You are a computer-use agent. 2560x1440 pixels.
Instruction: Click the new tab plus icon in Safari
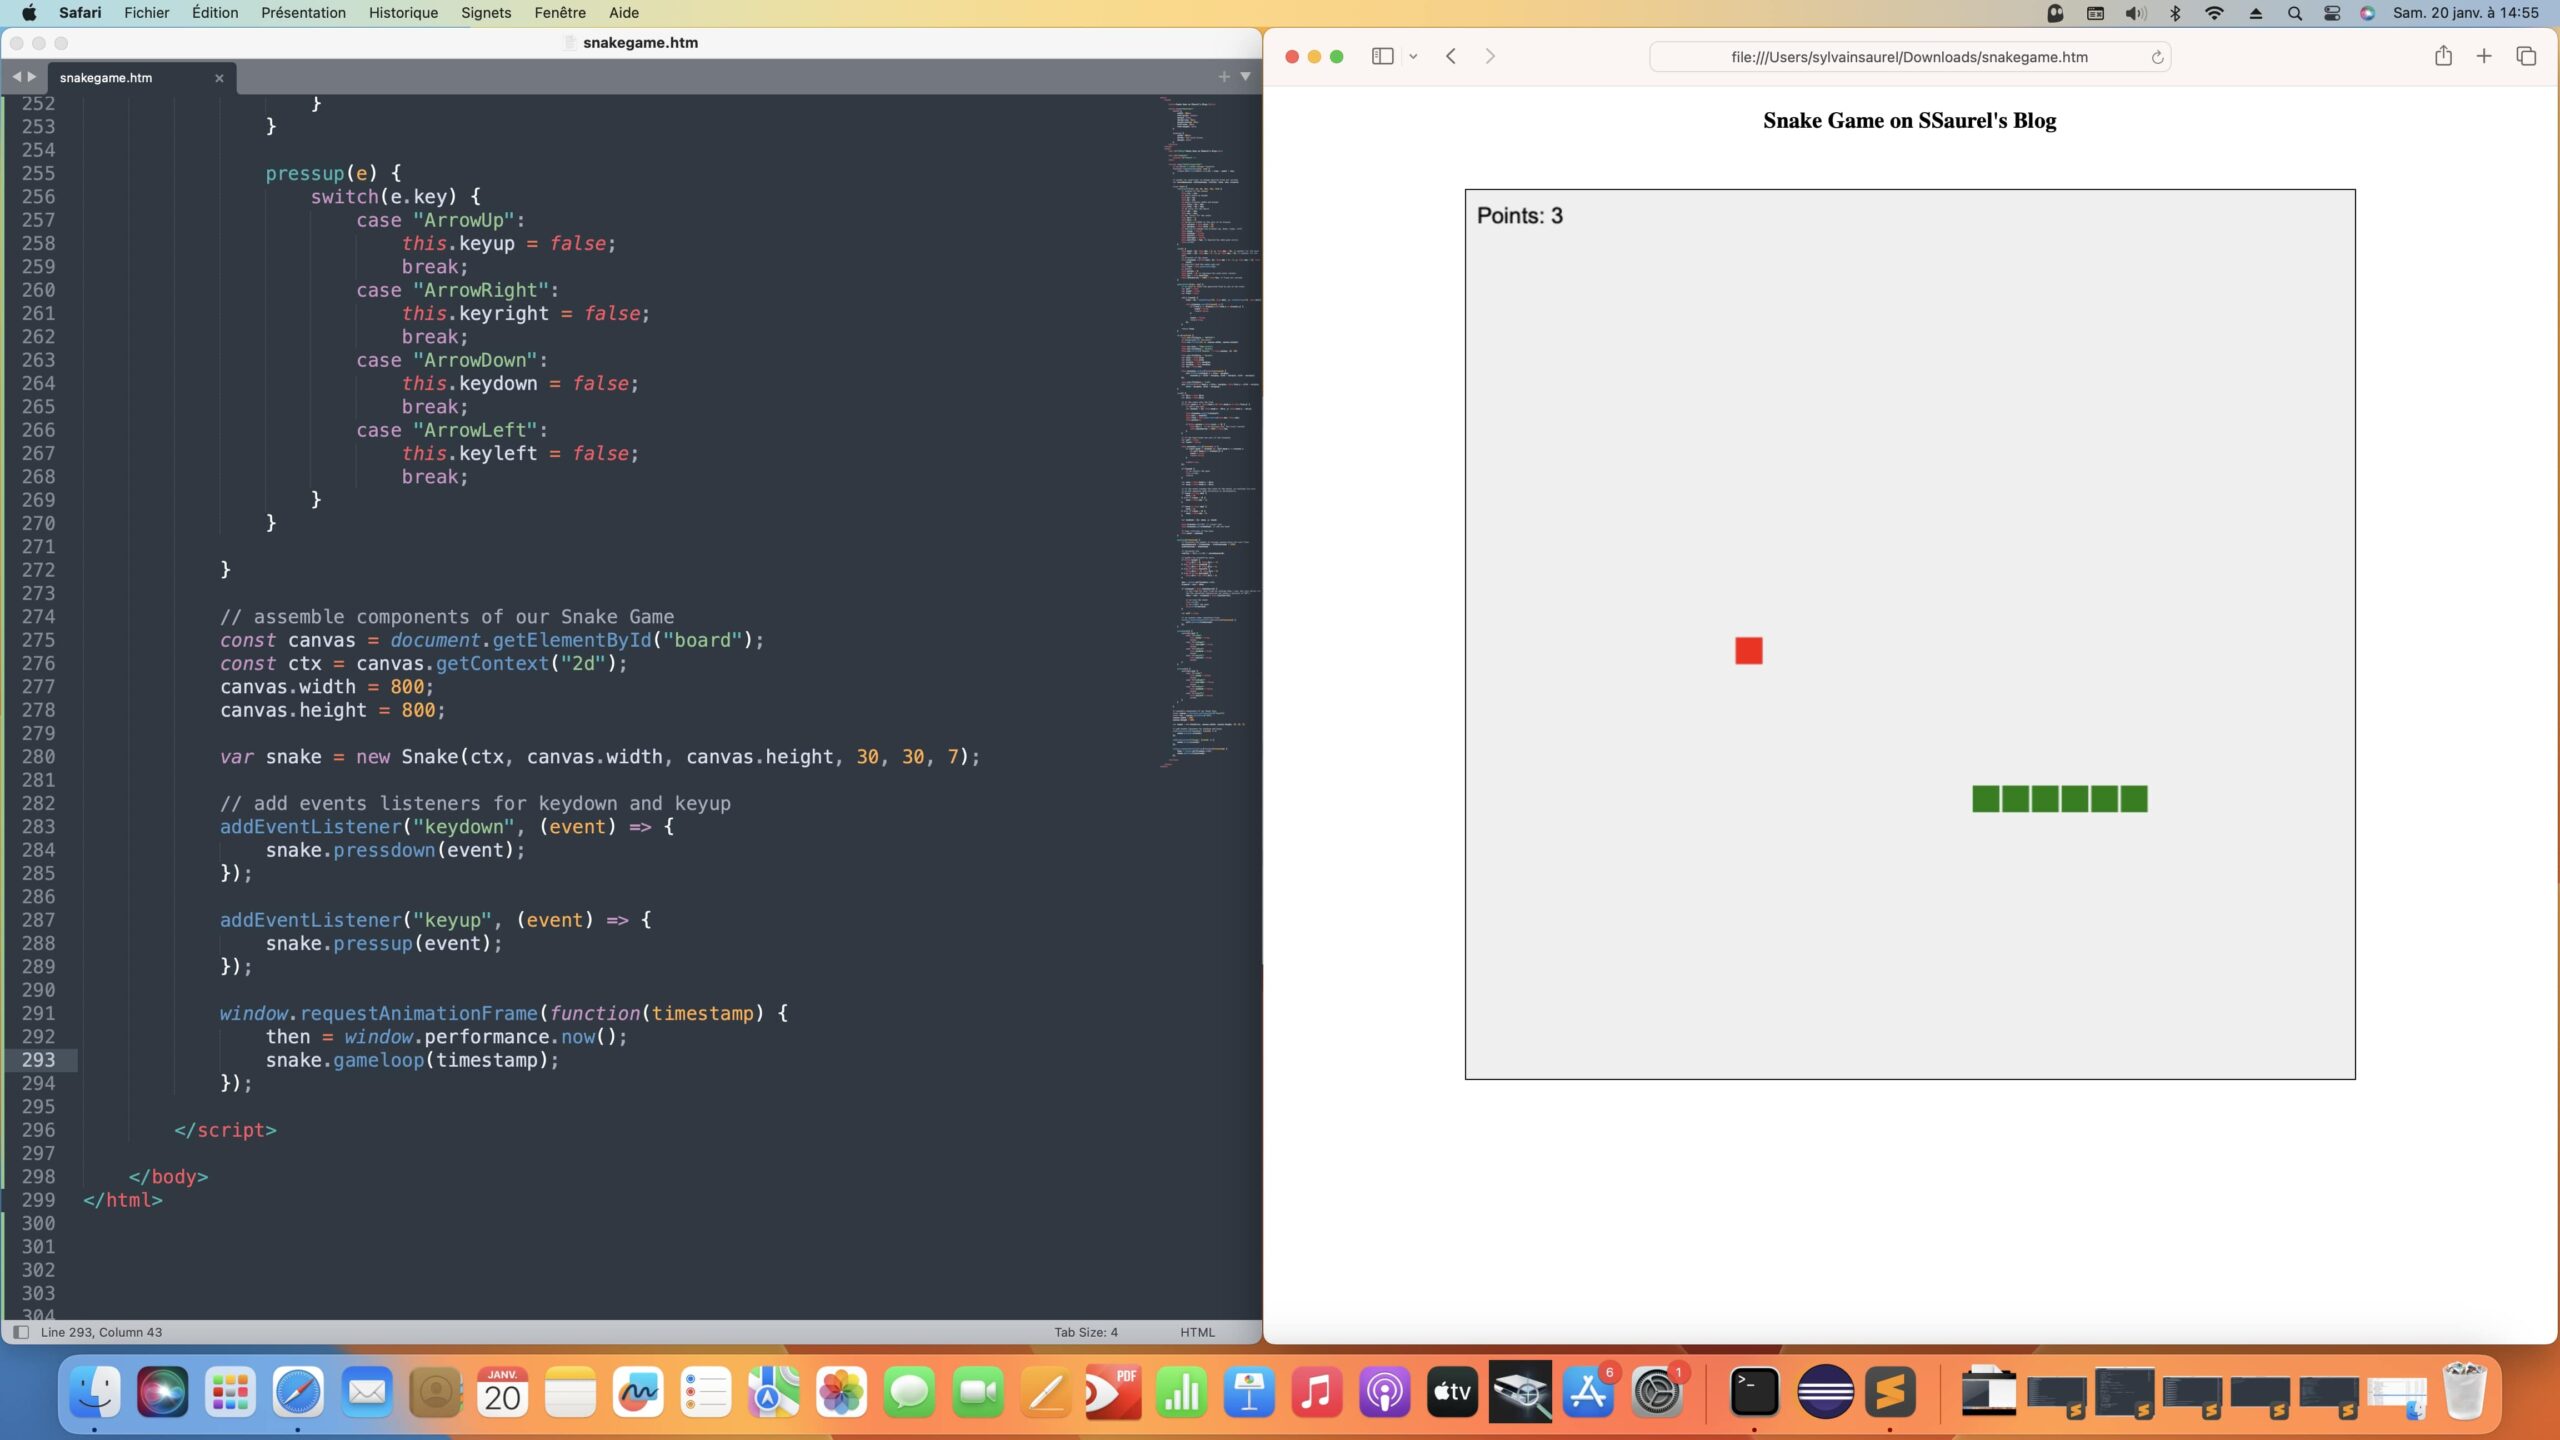[x=2484, y=57]
